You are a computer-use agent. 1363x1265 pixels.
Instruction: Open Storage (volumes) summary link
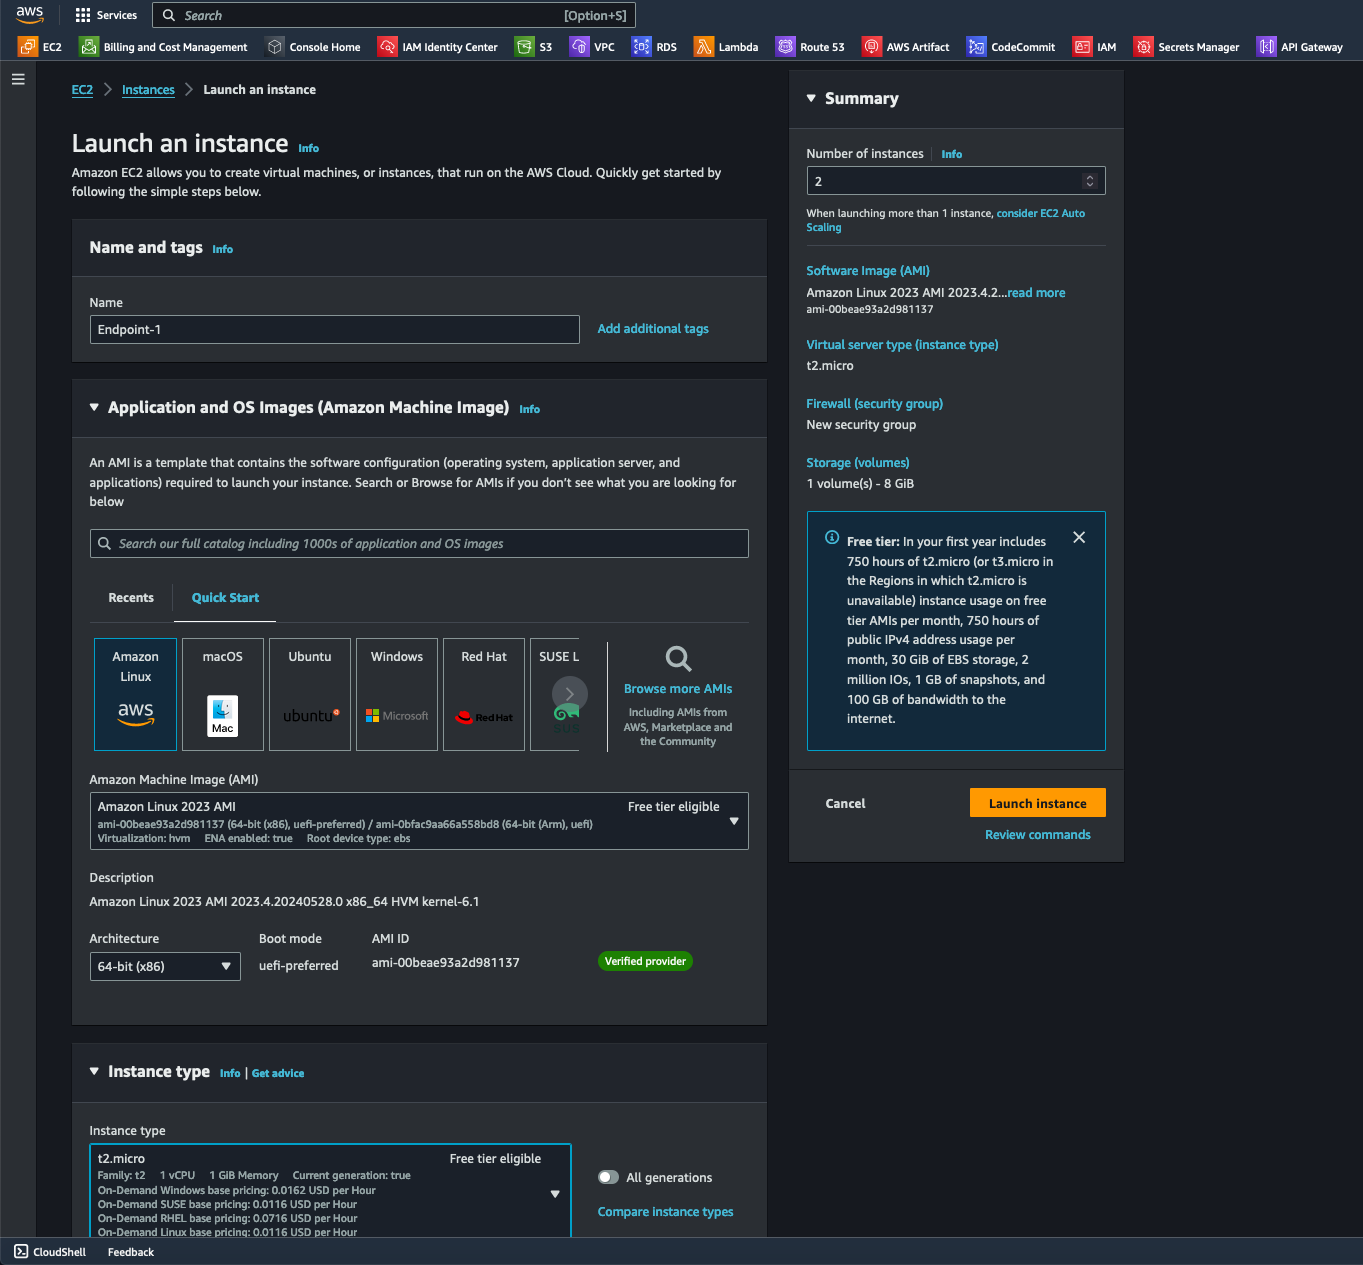[858, 462]
